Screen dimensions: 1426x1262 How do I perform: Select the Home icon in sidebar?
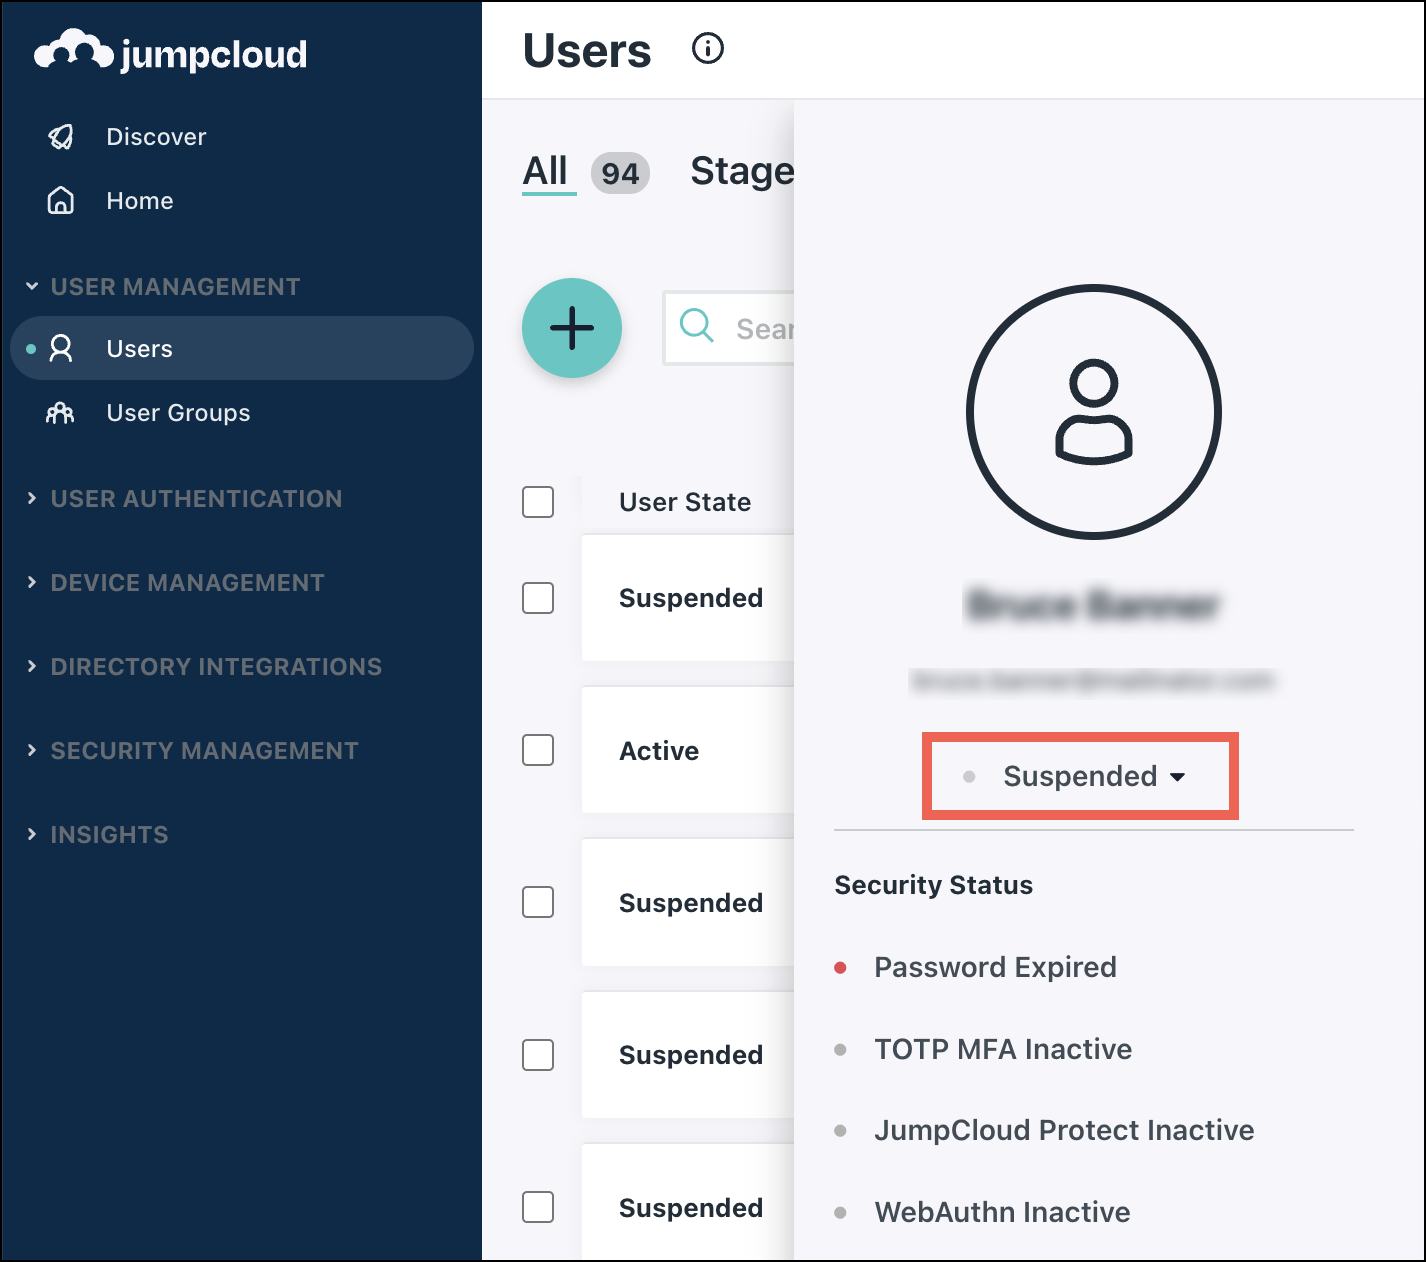coord(61,200)
